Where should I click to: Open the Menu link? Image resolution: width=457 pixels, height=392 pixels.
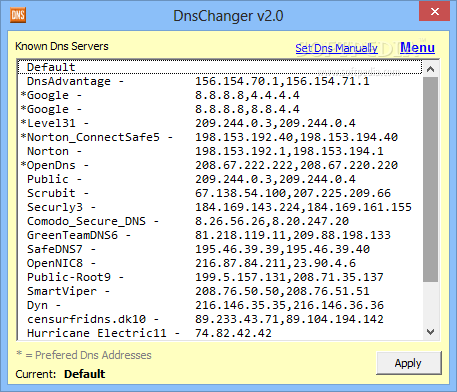click(417, 48)
